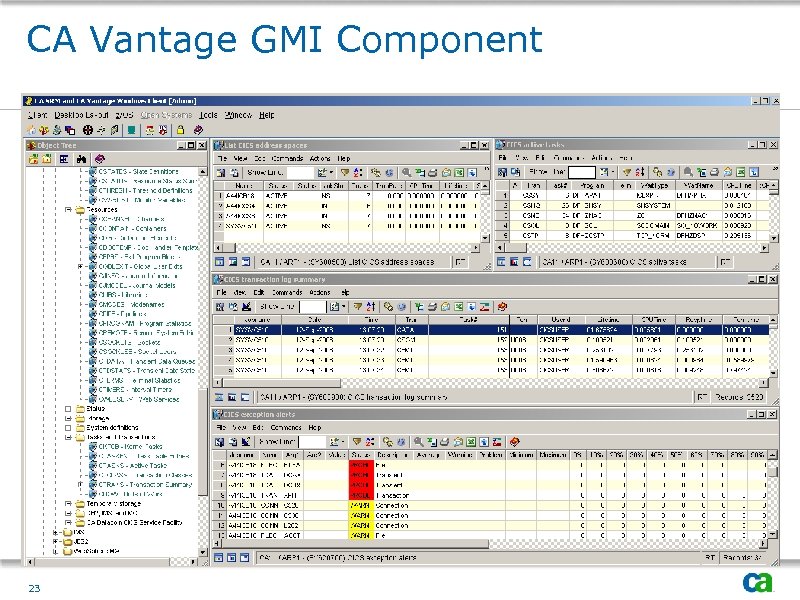Open the Desktop Layout menu
Image resolution: width=800 pixels, height=600 pixels.
pyautogui.click(x=82, y=115)
